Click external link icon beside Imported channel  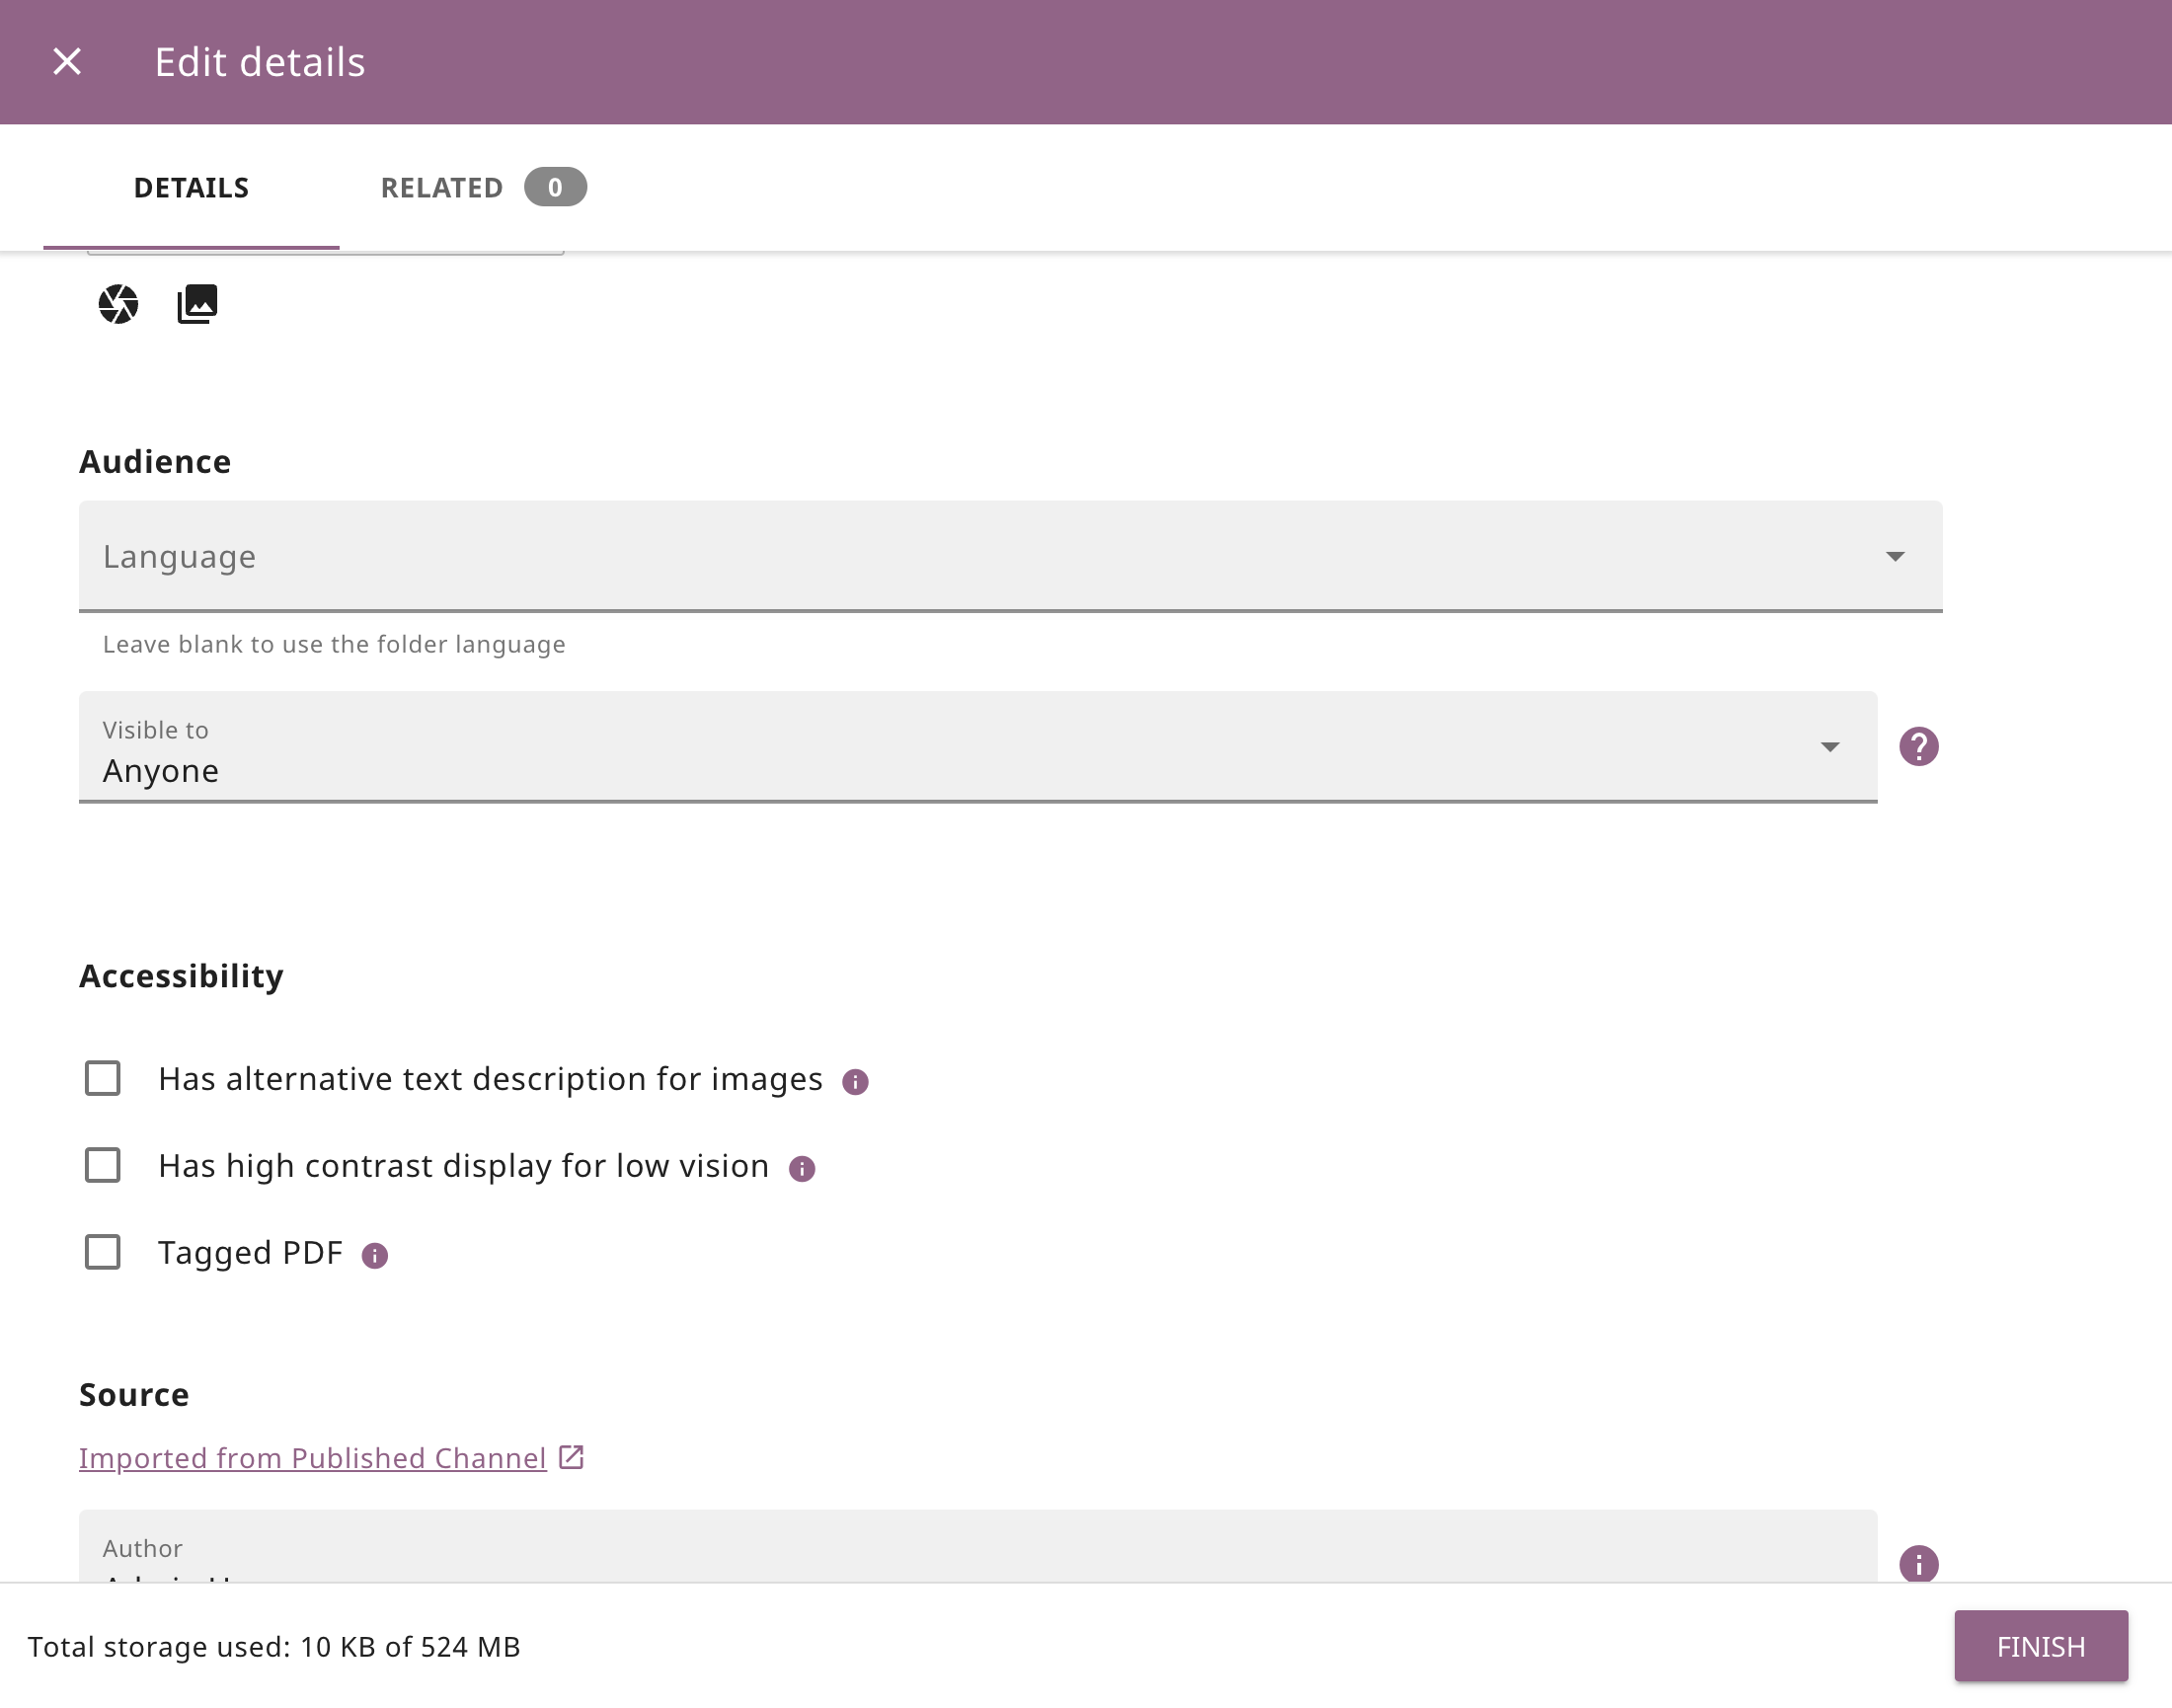[x=572, y=1457]
